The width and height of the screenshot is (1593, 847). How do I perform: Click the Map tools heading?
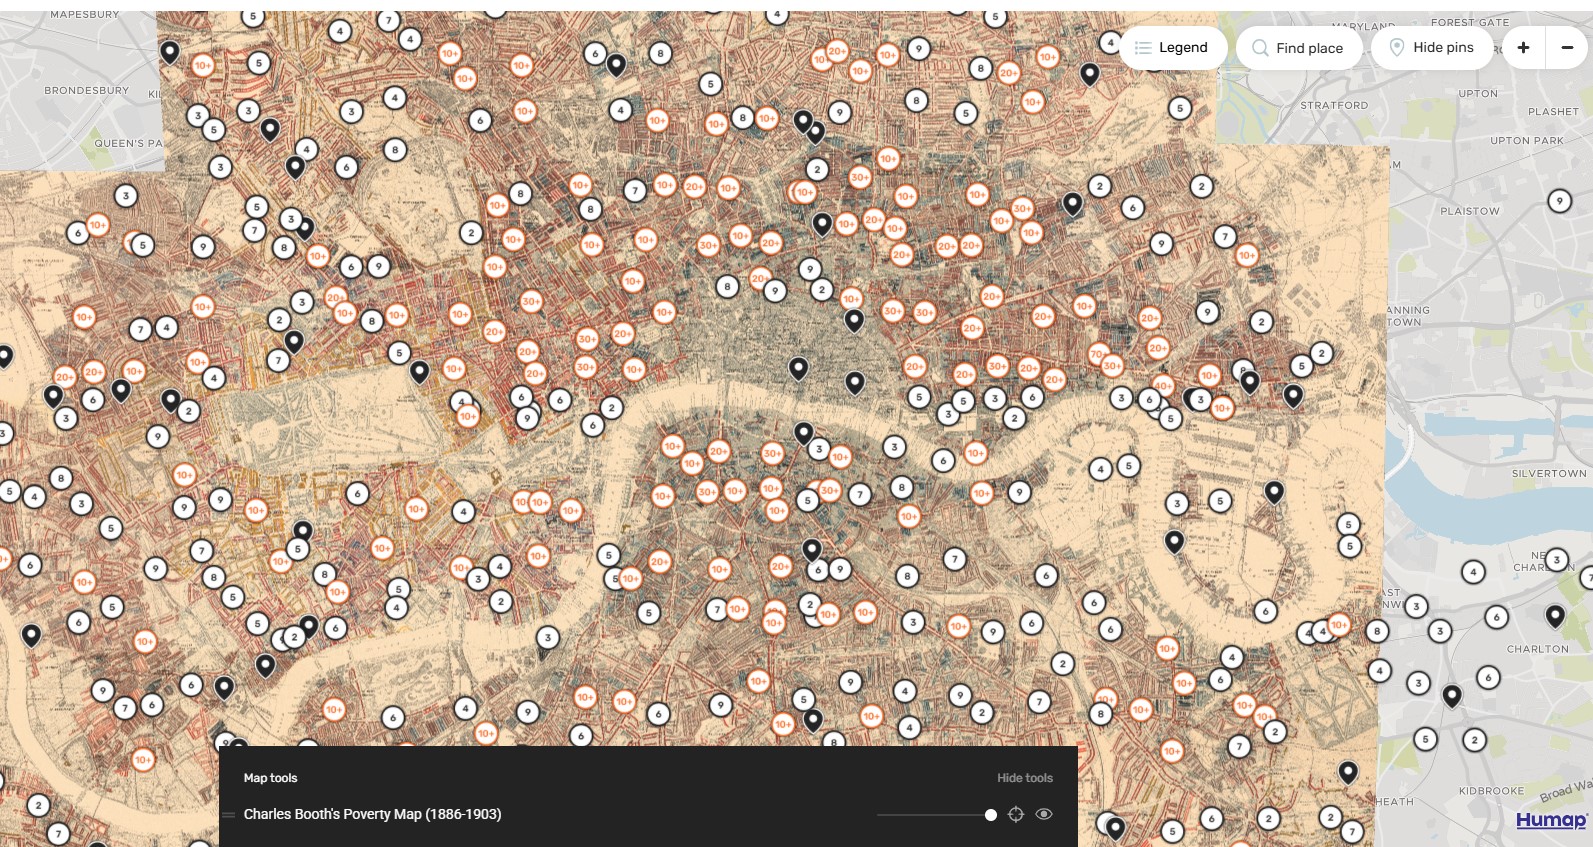(x=270, y=778)
